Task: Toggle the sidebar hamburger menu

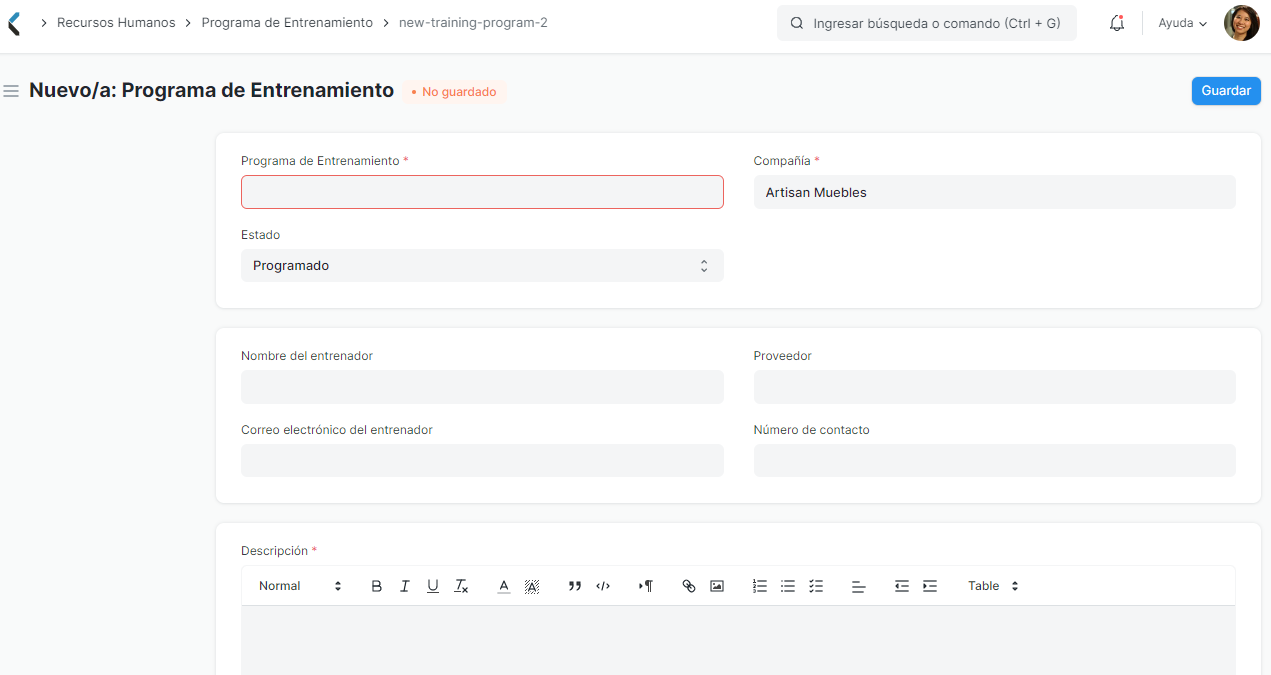Action: coord(11,91)
